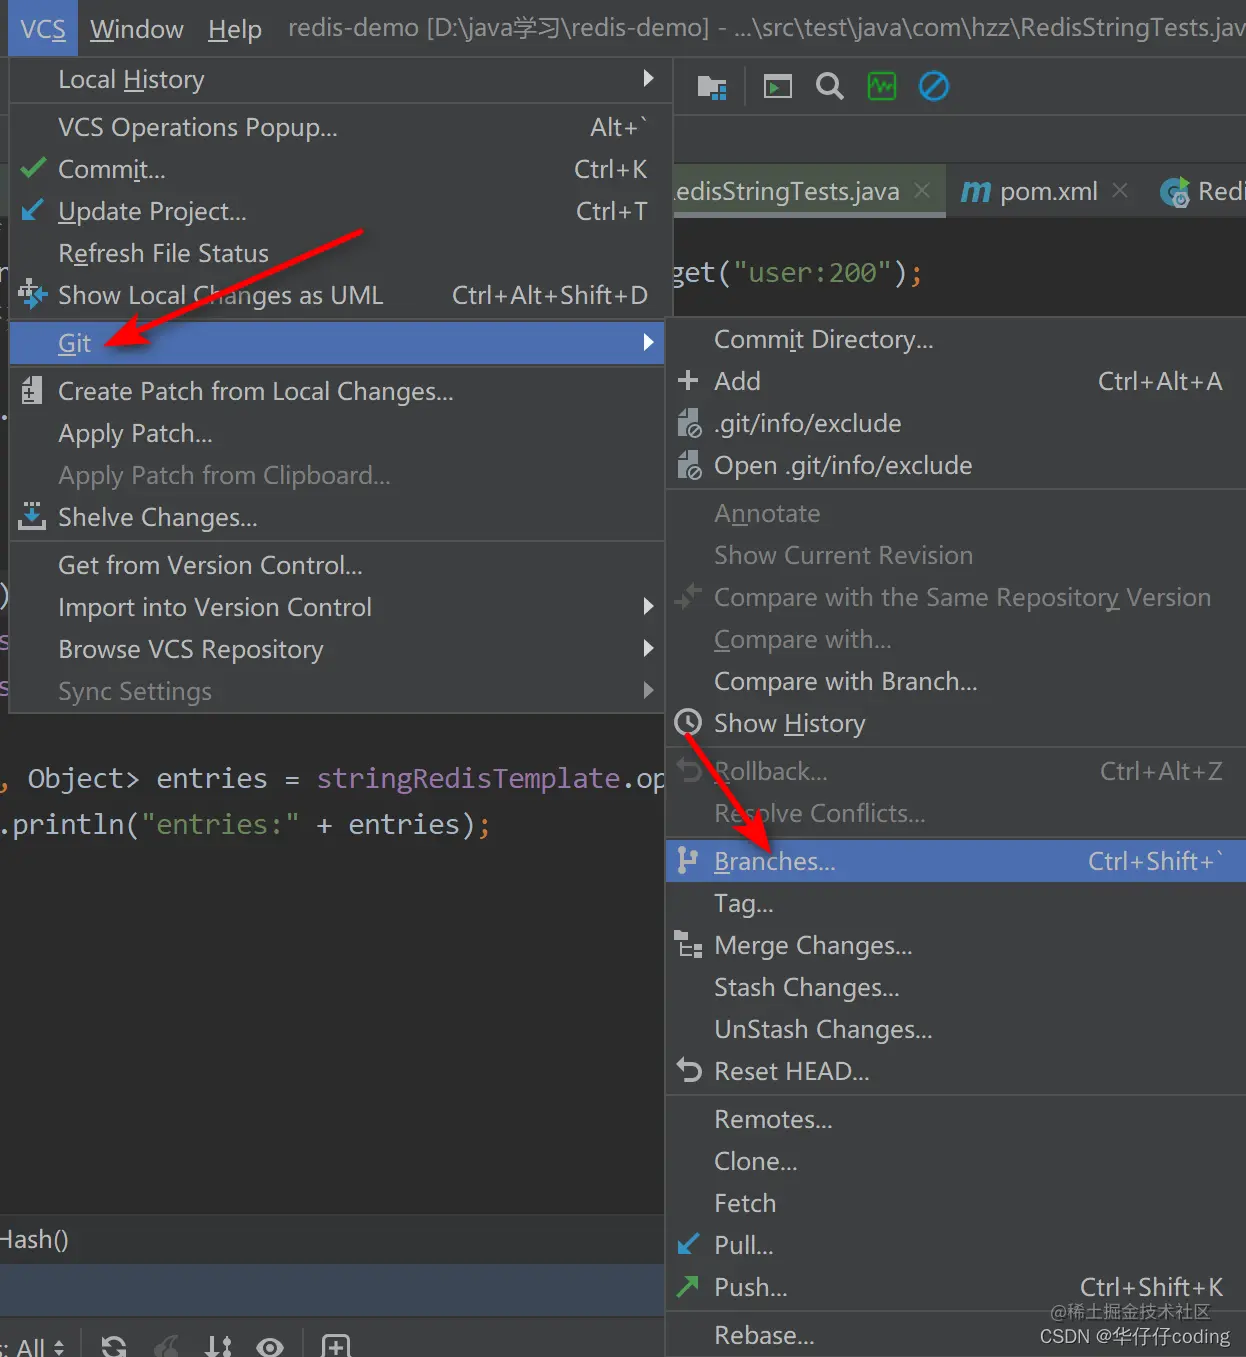
Task: Choose Pull... in Git submenu
Action: click(956, 1245)
